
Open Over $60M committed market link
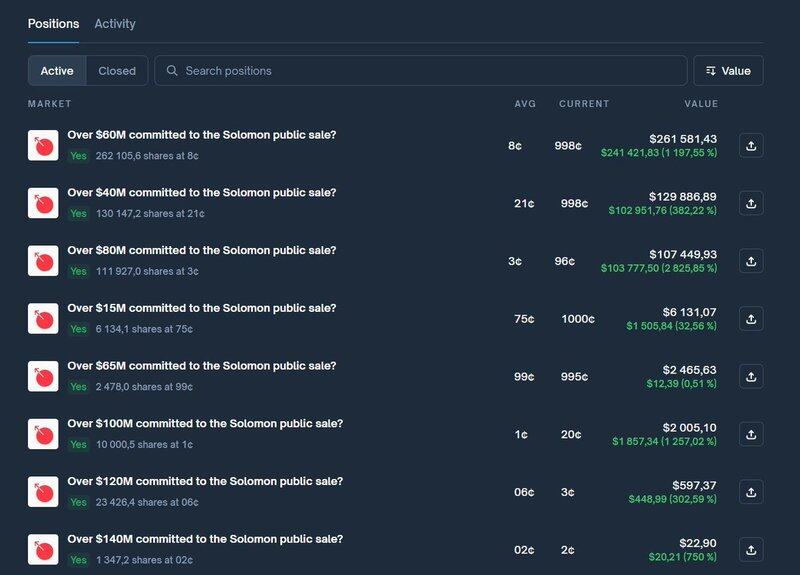click(x=201, y=135)
